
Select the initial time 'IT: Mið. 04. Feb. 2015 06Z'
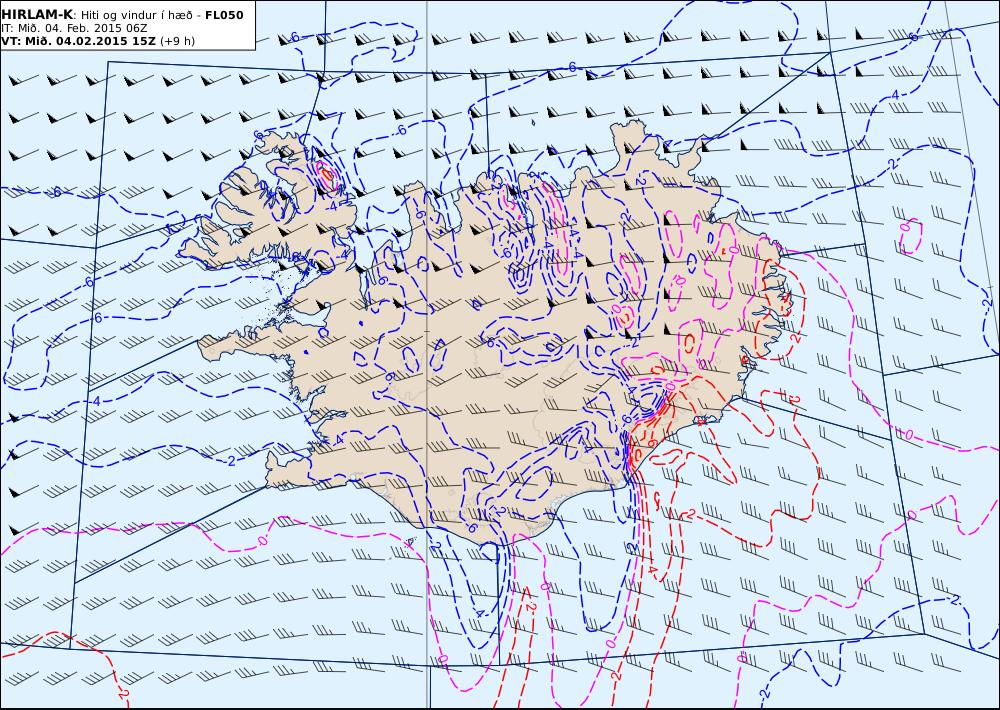[75, 28]
